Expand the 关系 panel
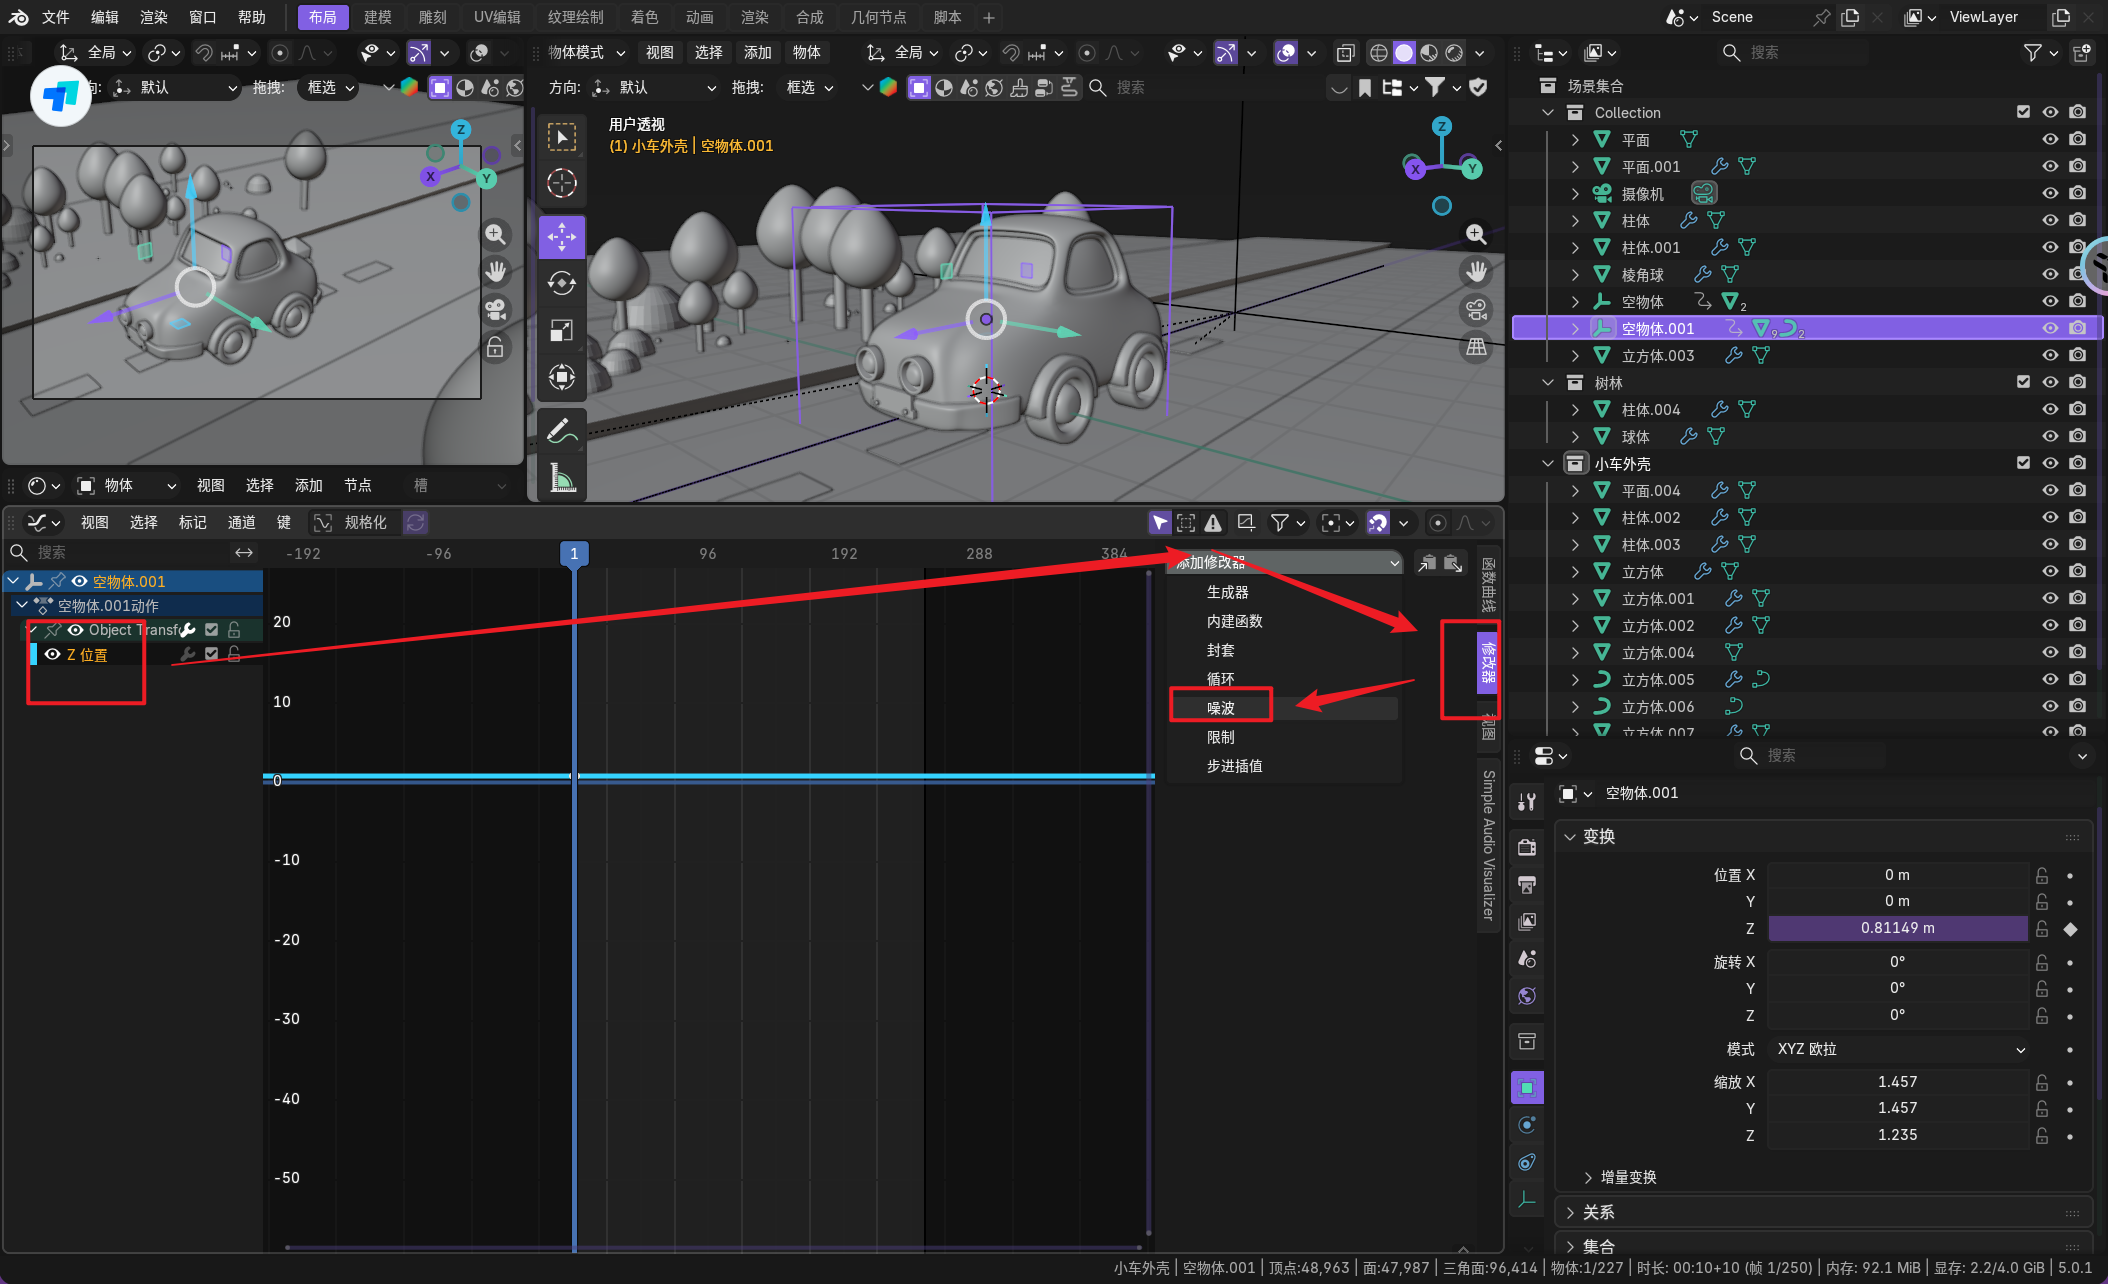Image resolution: width=2108 pixels, height=1284 pixels. pyautogui.click(x=1598, y=1212)
